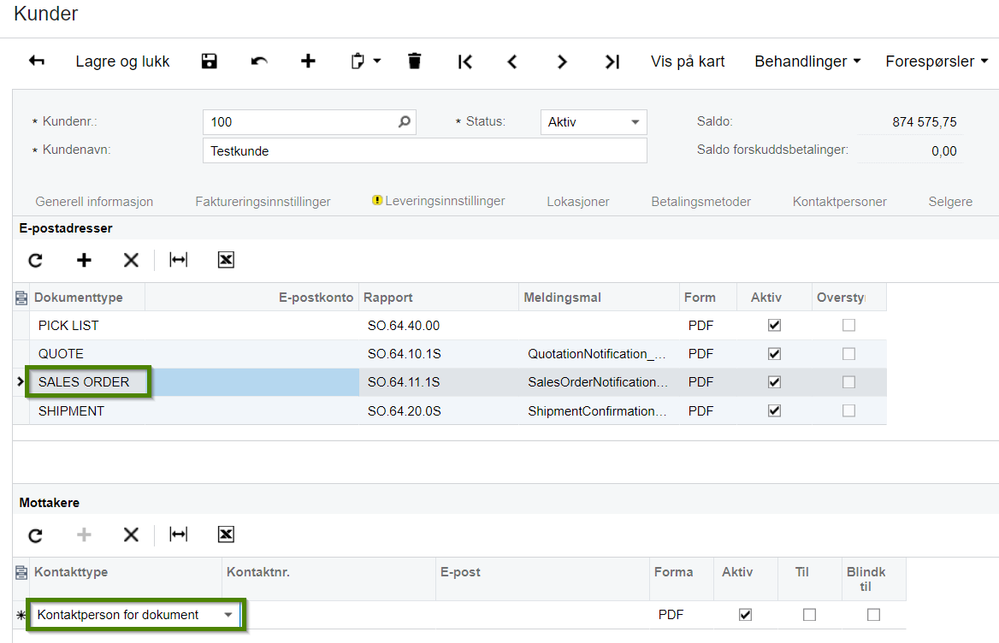Fit columns in E-postadresser grid
Image resolution: width=999 pixels, height=643 pixels.
click(178, 260)
